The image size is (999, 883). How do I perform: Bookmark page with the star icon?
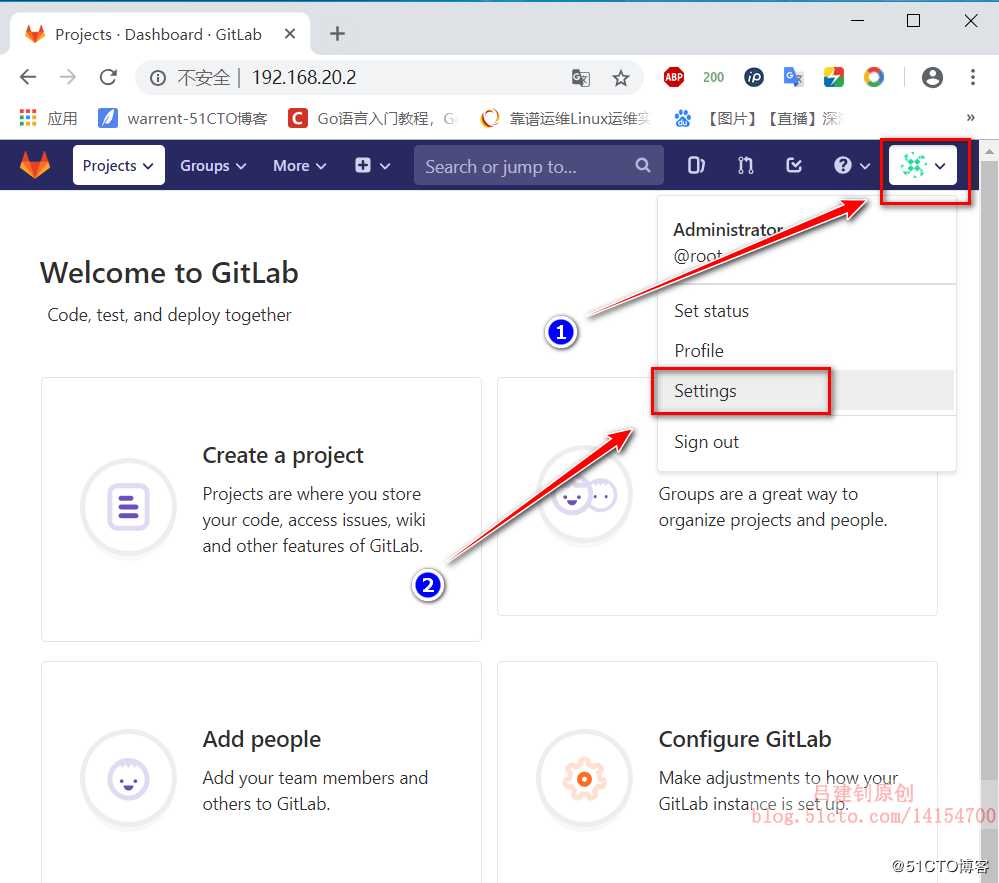click(x=621, y=78)
